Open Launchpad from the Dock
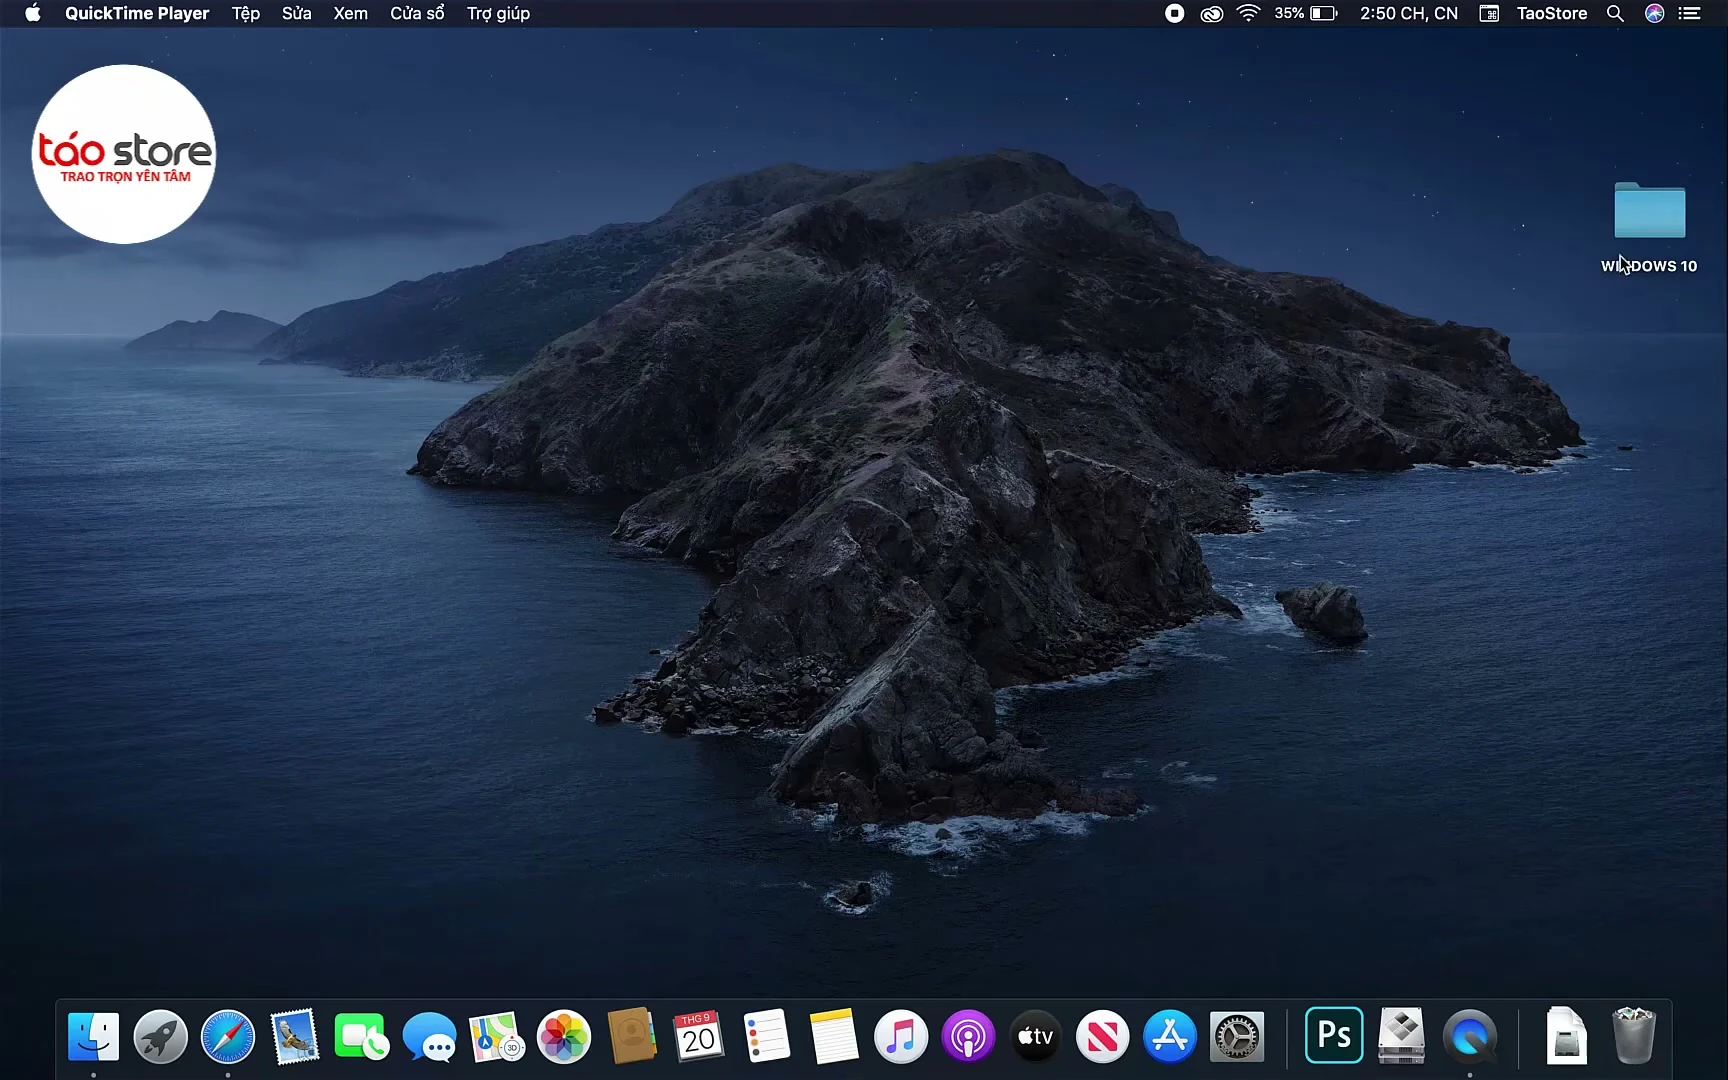This screenshot has width=1728, height=1080. click(160, 1037)
